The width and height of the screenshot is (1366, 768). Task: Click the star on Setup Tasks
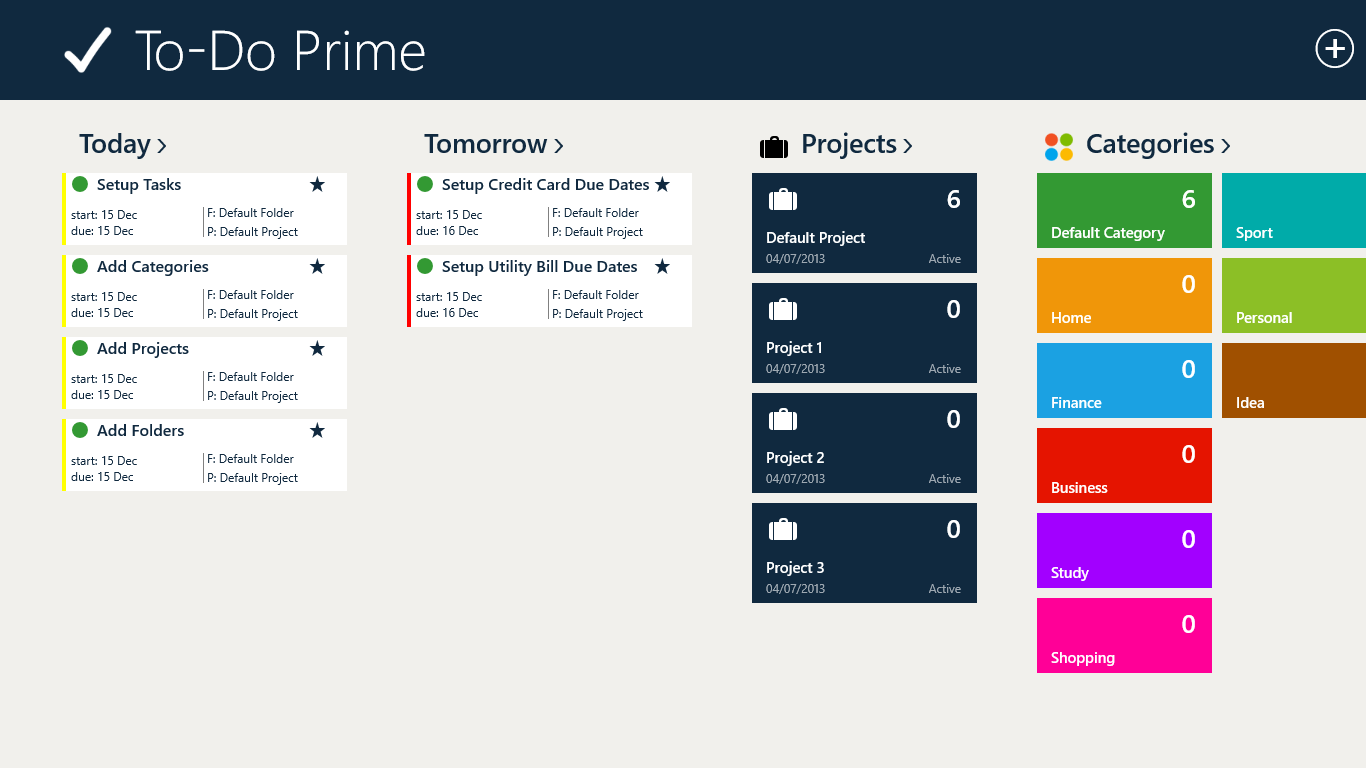pyautogui.click(x=317, y=185)
